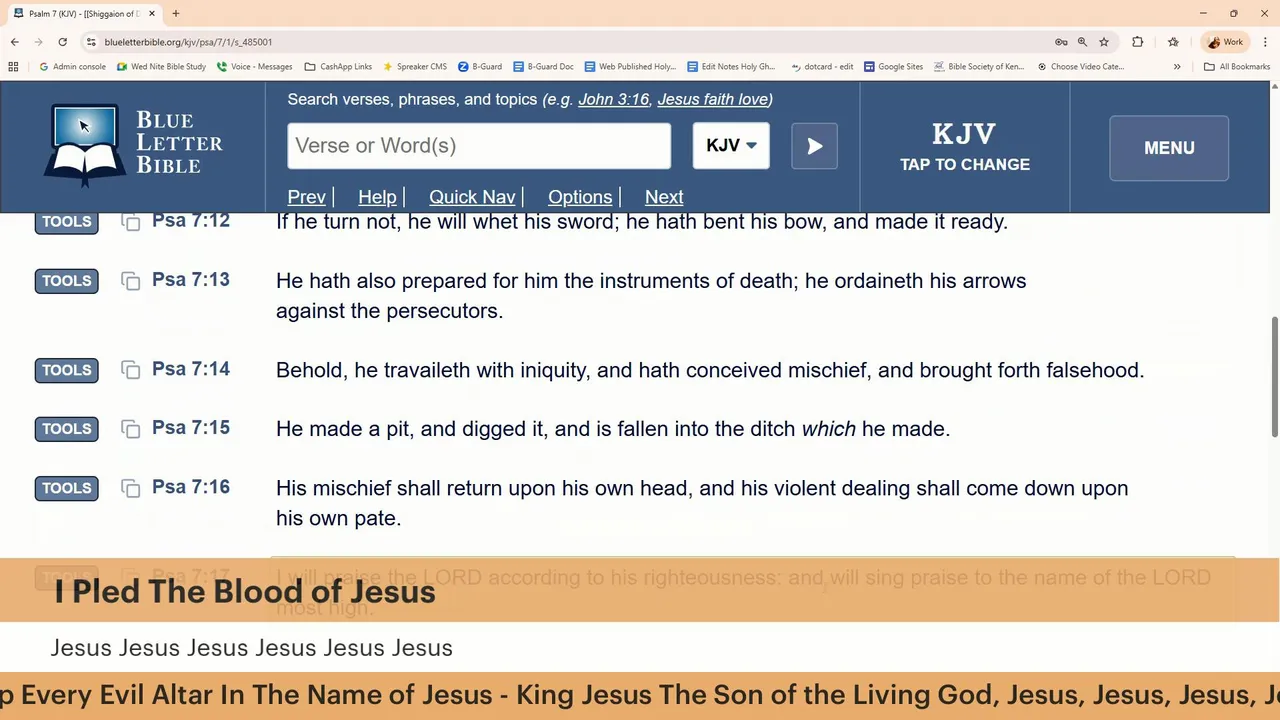This screenshot has height=720, width=1280.
Task: Go back with browser back arrow
Action: (x=14, y=42)
